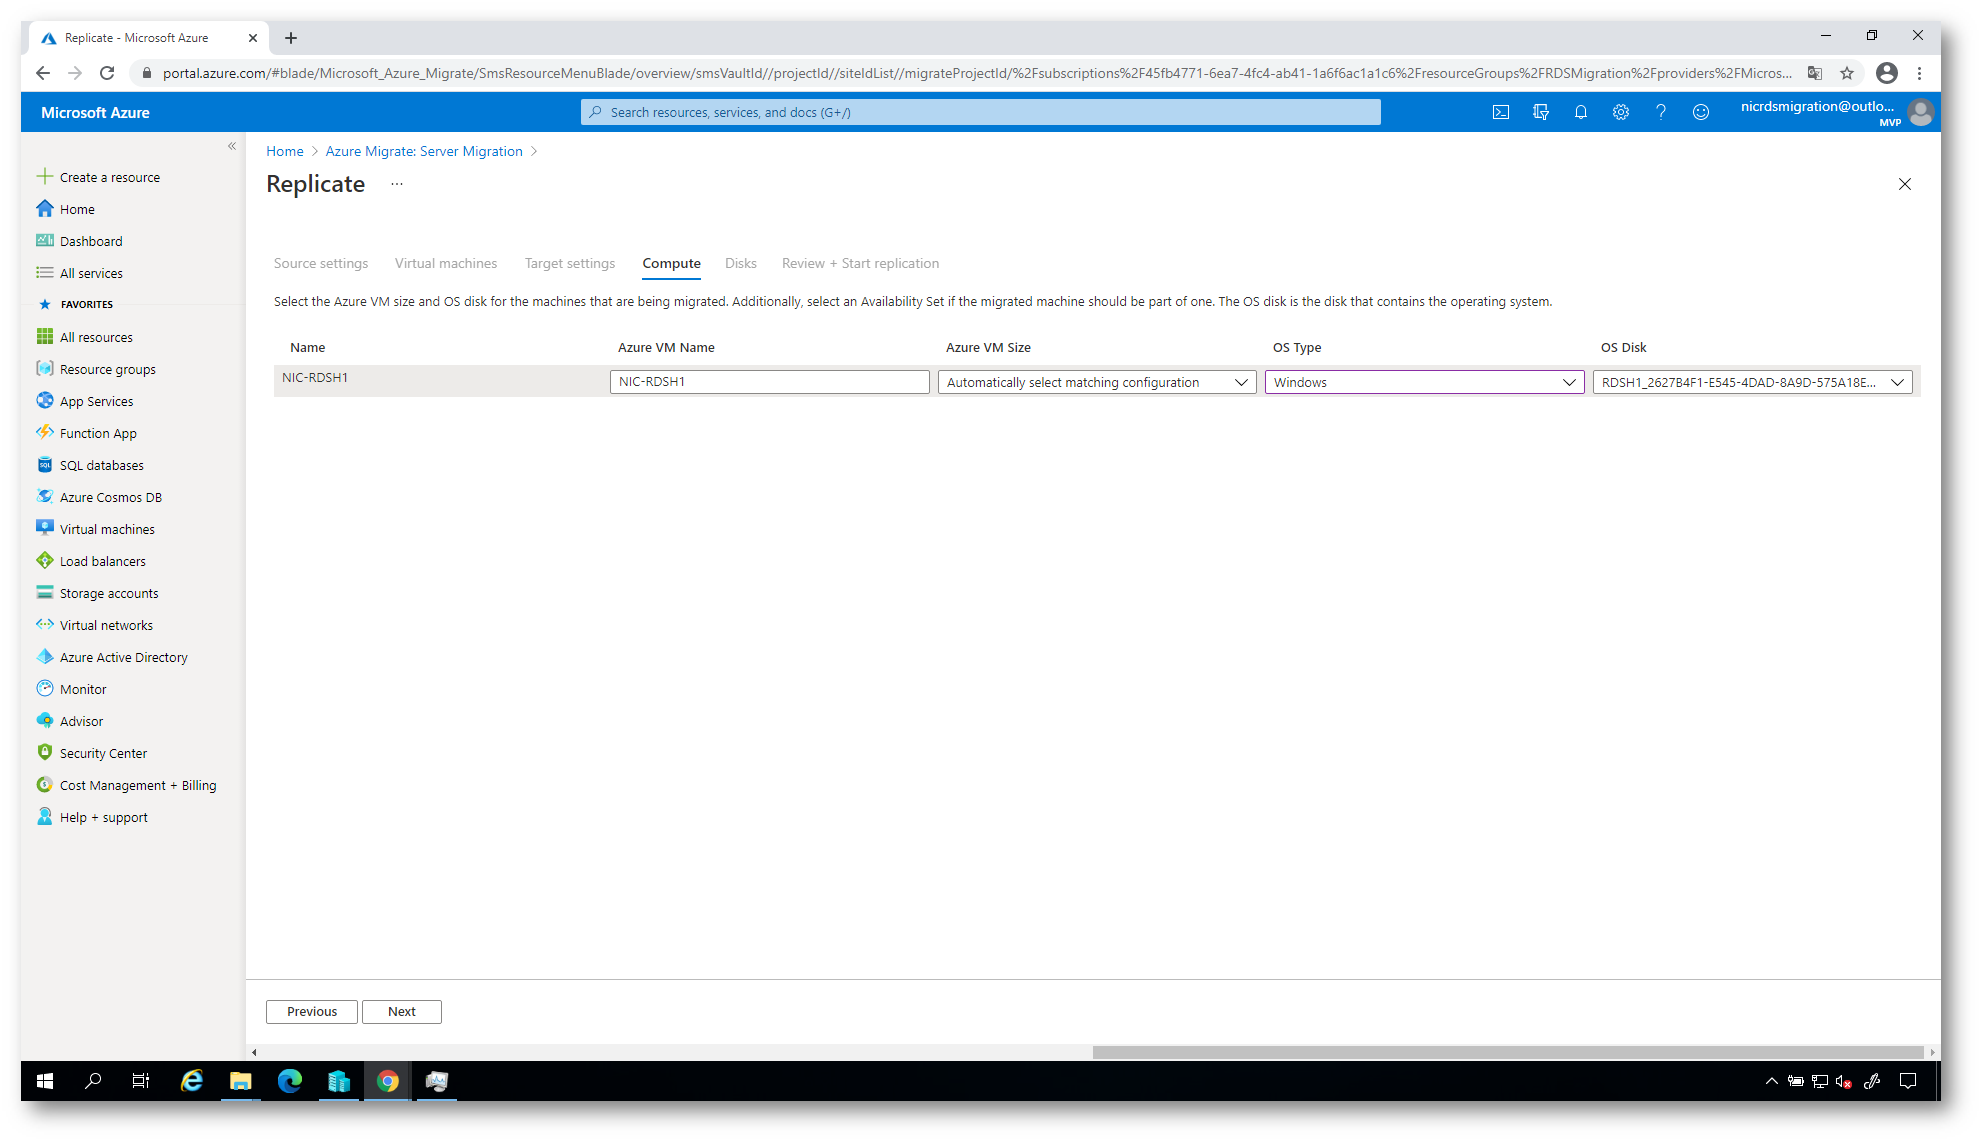Expand the OS Disk dropdown

tap(1752, 382)
